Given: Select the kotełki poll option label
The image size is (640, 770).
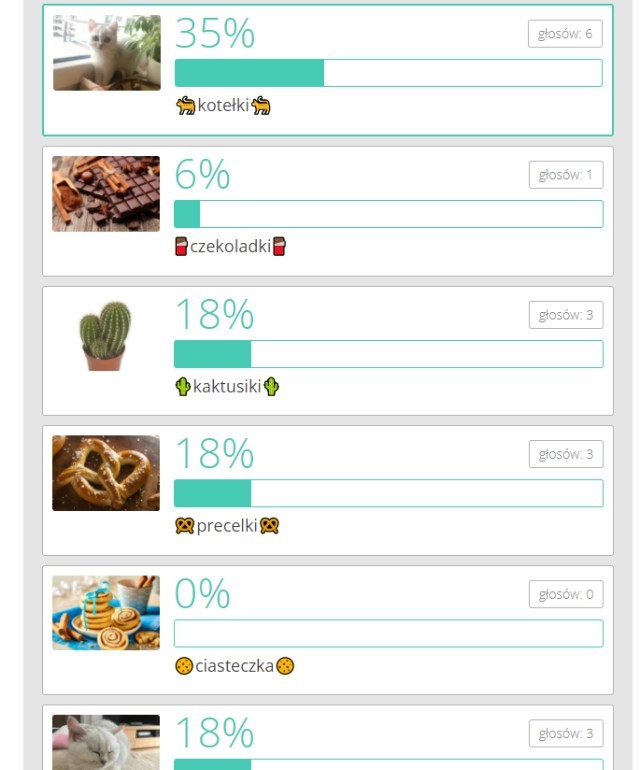Looking at the screenshot, I should click(x=224, y=106).
